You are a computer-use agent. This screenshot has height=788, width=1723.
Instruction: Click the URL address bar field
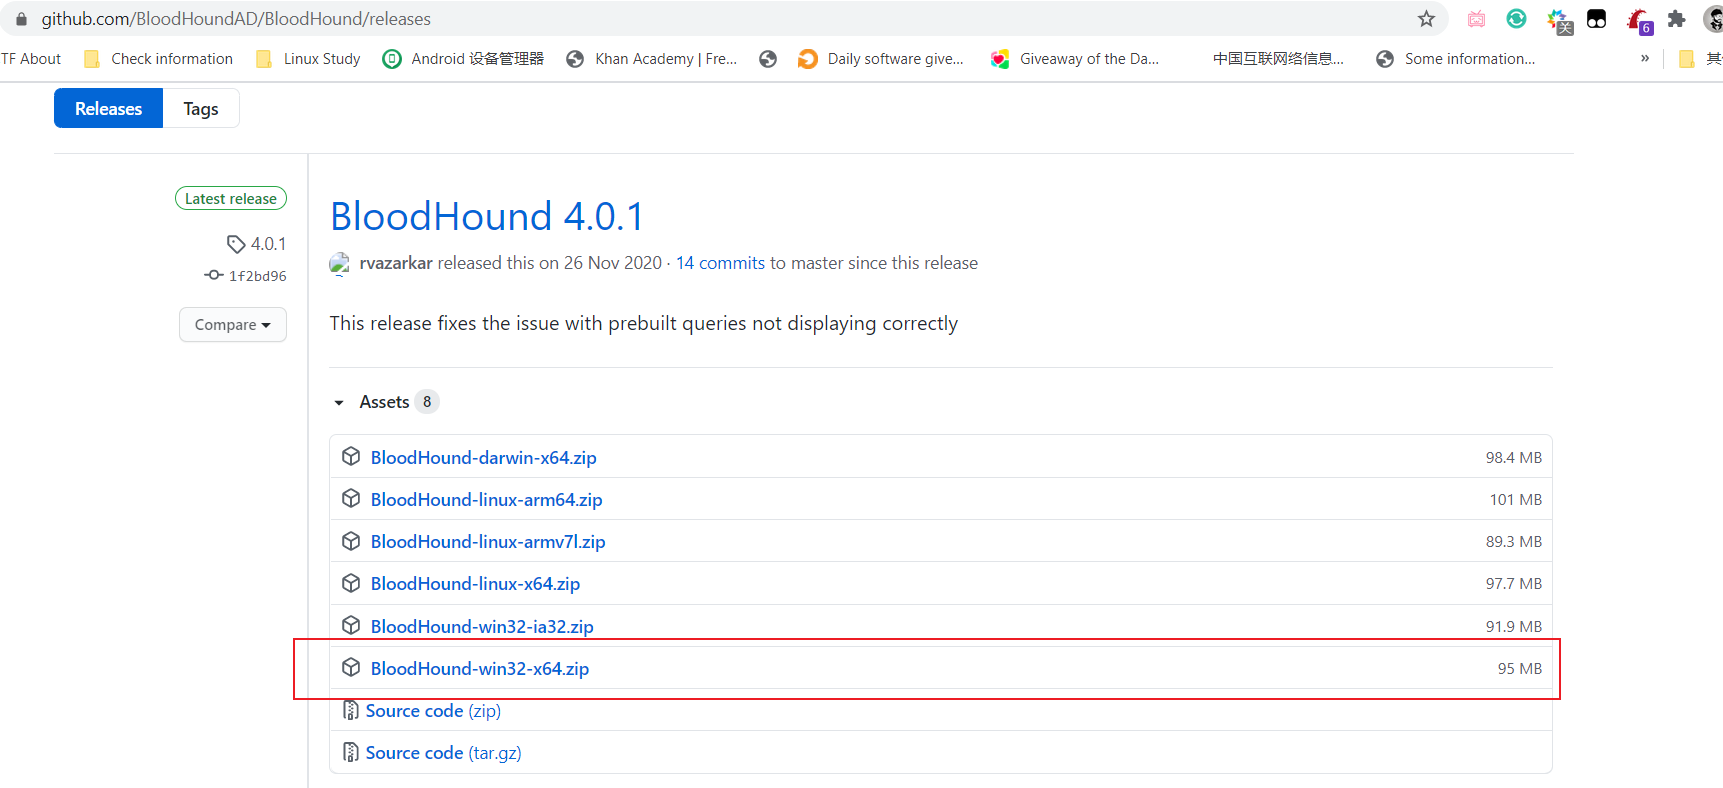700,19
